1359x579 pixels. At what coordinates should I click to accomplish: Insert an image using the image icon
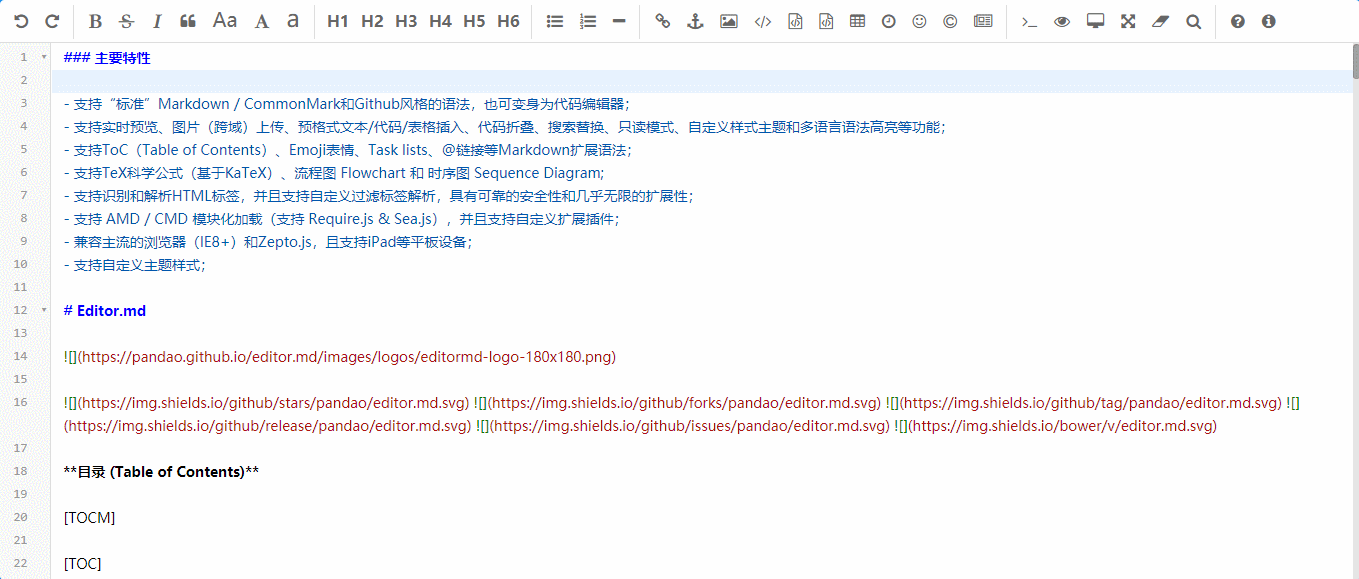coord(728,20)
